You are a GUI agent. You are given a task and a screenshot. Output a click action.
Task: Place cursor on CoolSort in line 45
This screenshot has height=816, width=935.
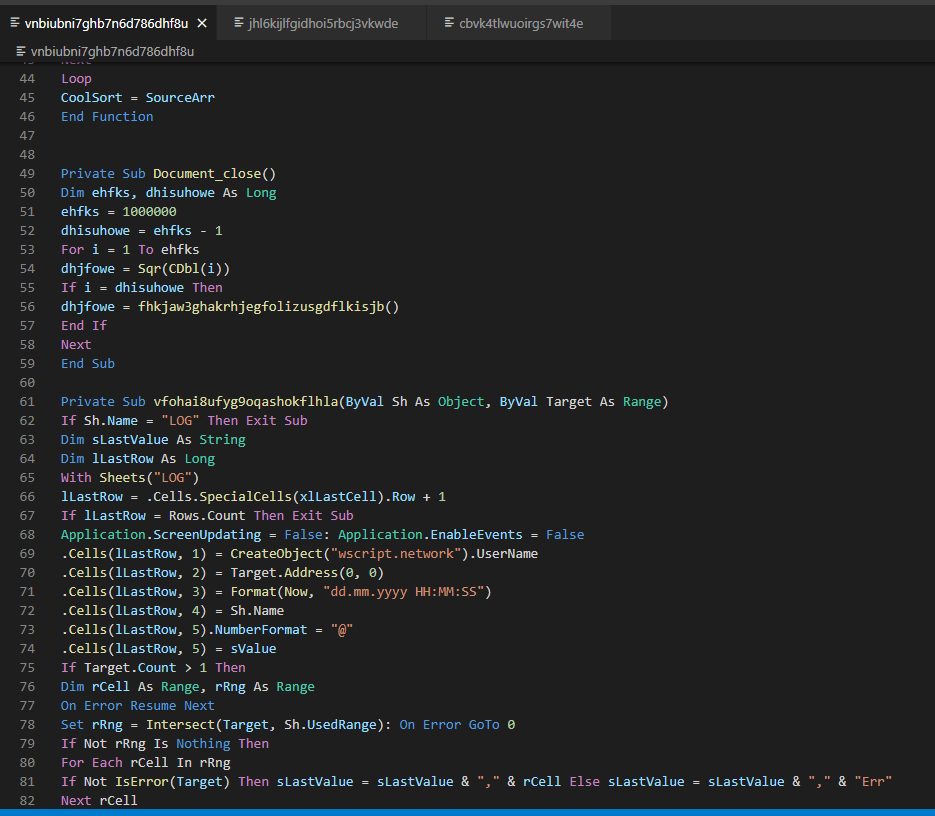(x=91, y=98)
